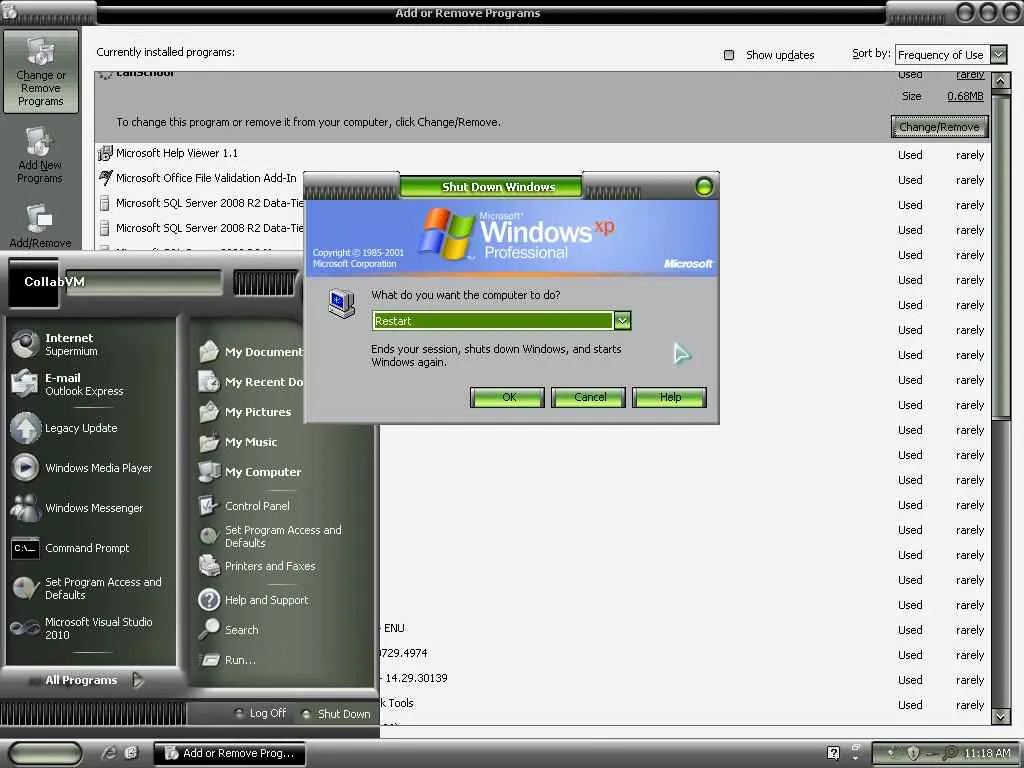The image size is (1024, 768).
Task: Open Windows Messenger
Action: click(x=89, y=508)
